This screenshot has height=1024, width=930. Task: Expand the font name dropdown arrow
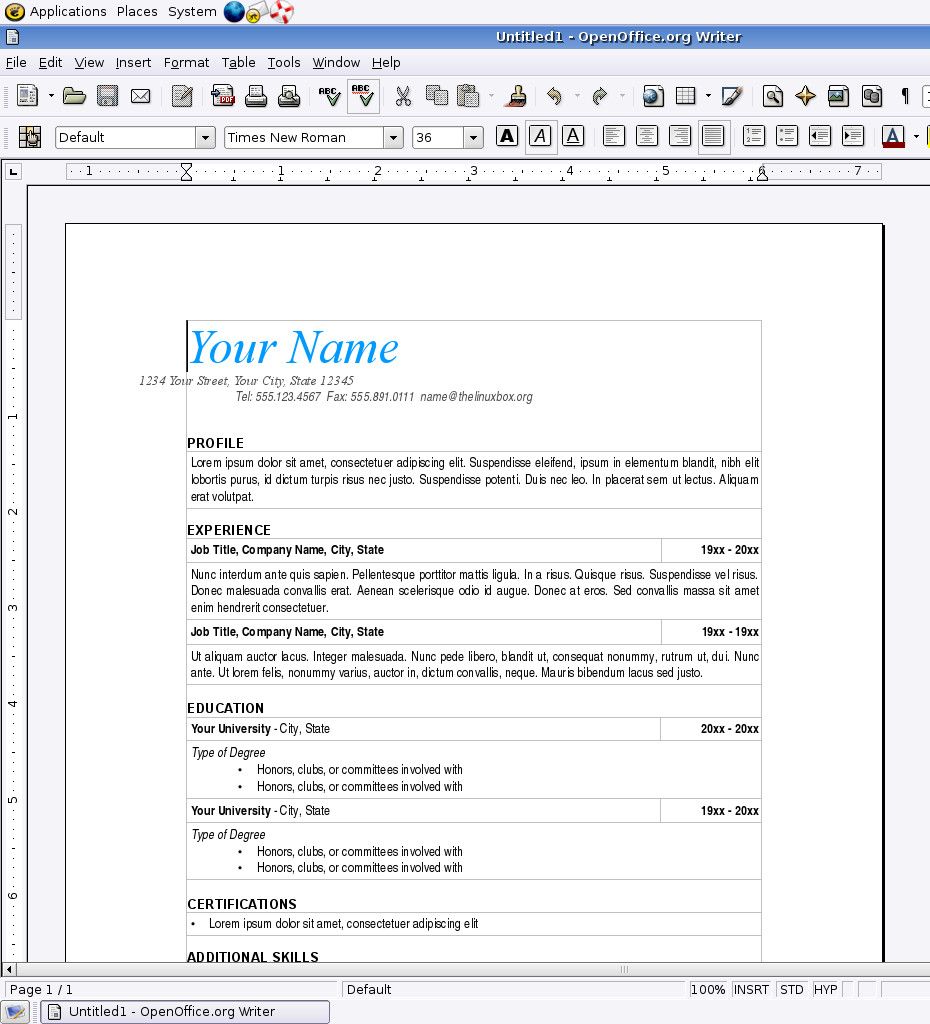tap(393, 138)
